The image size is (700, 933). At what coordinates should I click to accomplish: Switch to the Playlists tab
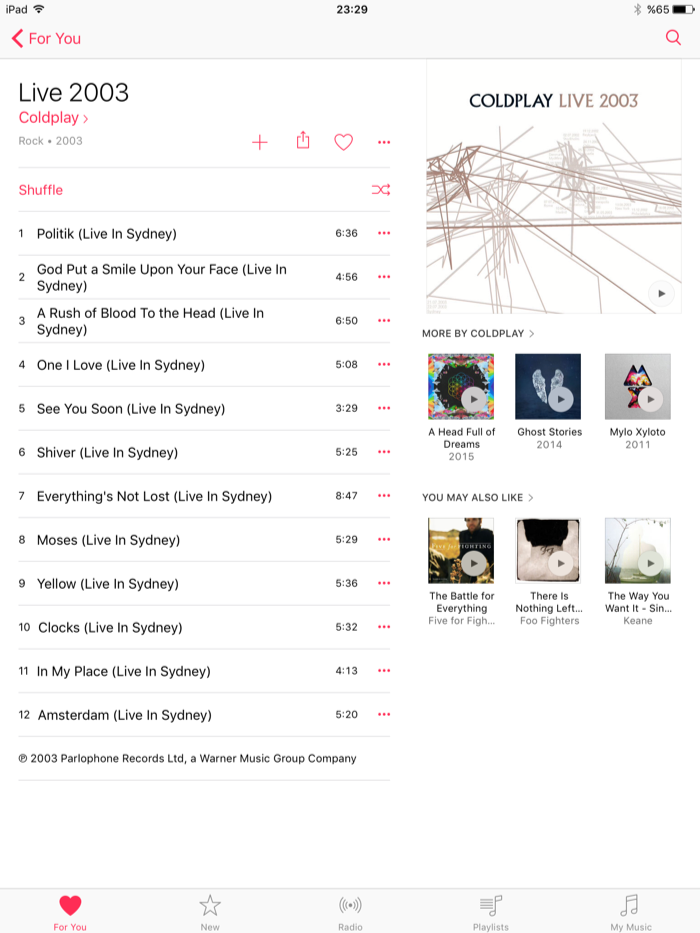click(490, 913)
